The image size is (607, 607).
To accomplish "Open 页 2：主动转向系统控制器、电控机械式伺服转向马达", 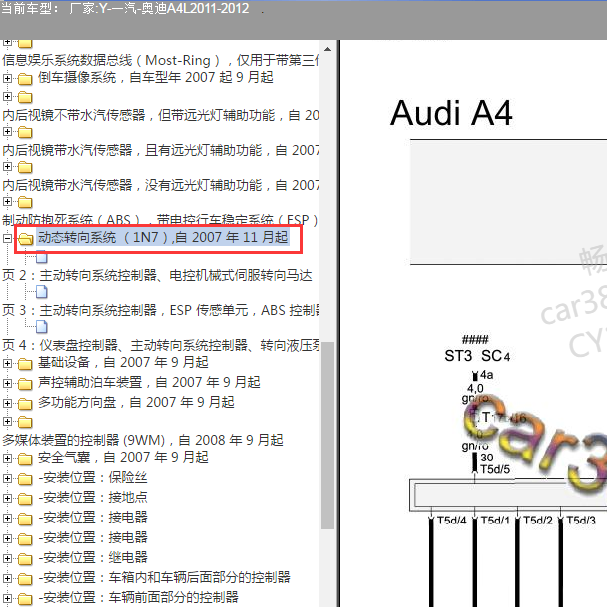I will point(157,276).
